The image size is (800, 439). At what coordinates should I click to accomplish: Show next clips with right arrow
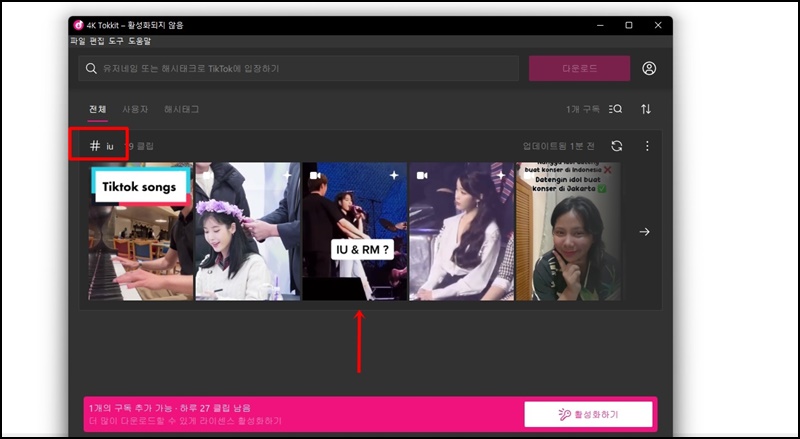pyautogui.click(x=644, y=232)
